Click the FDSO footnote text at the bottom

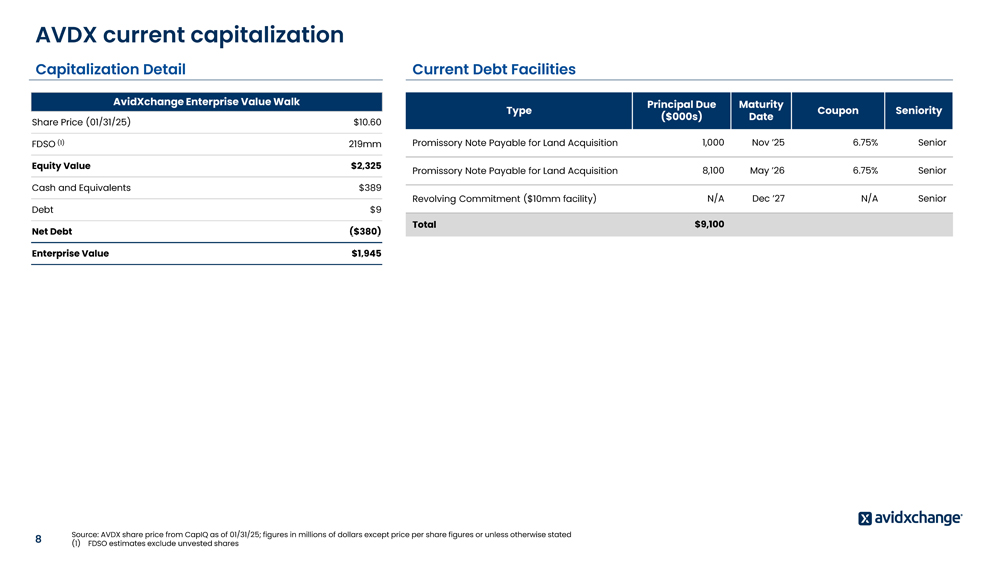162,544
